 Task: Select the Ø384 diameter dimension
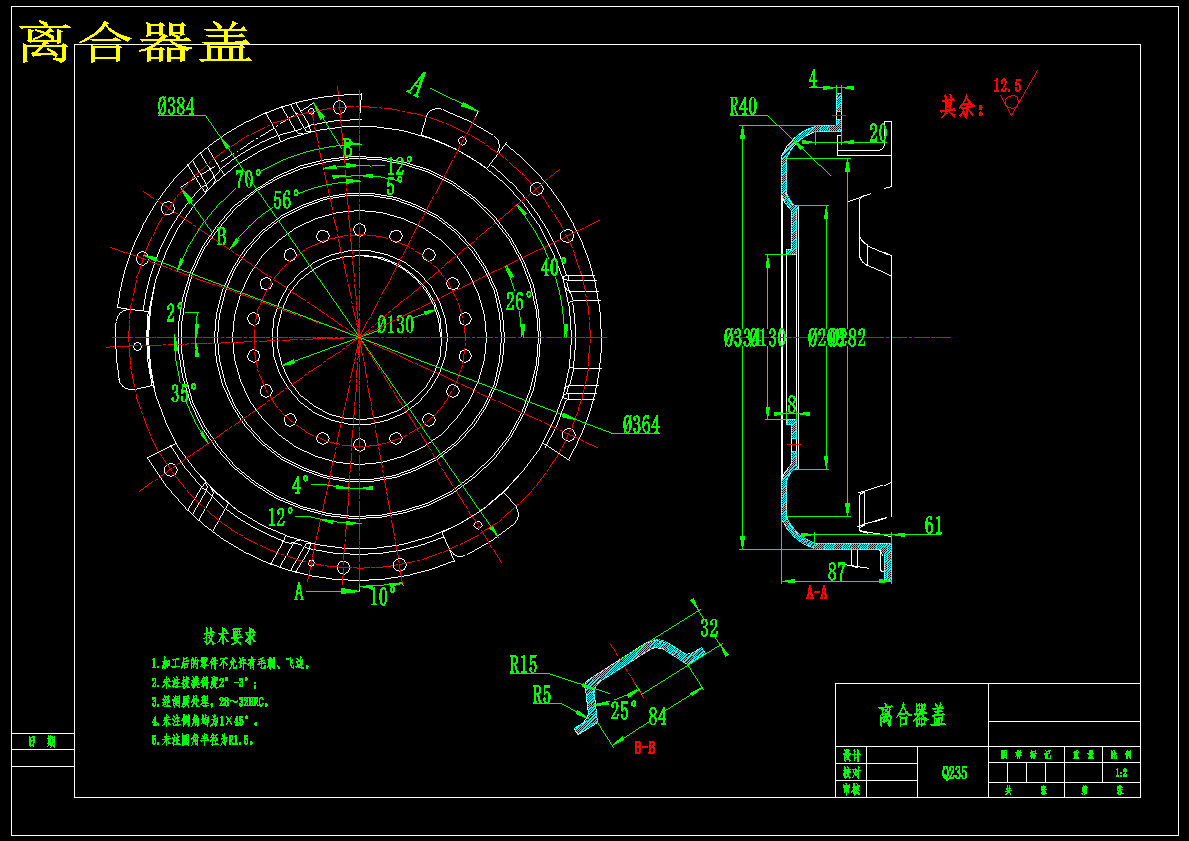tap(176, 107)
